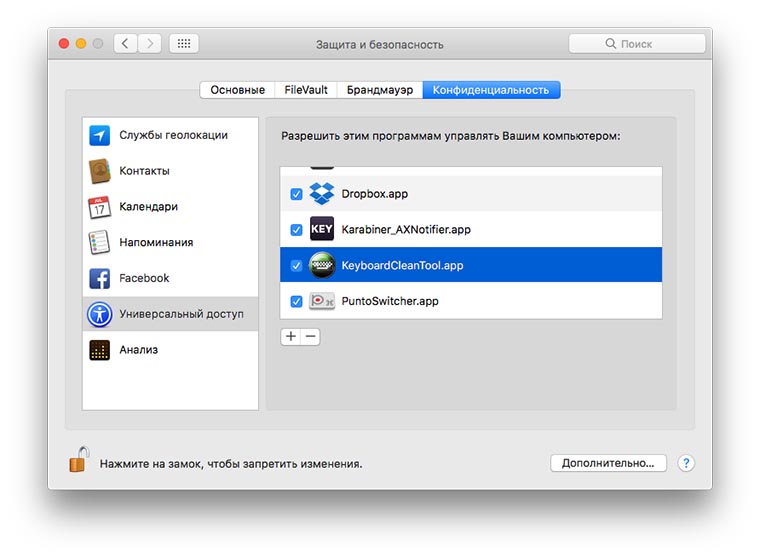Click the Facebook logo icon

99,278
